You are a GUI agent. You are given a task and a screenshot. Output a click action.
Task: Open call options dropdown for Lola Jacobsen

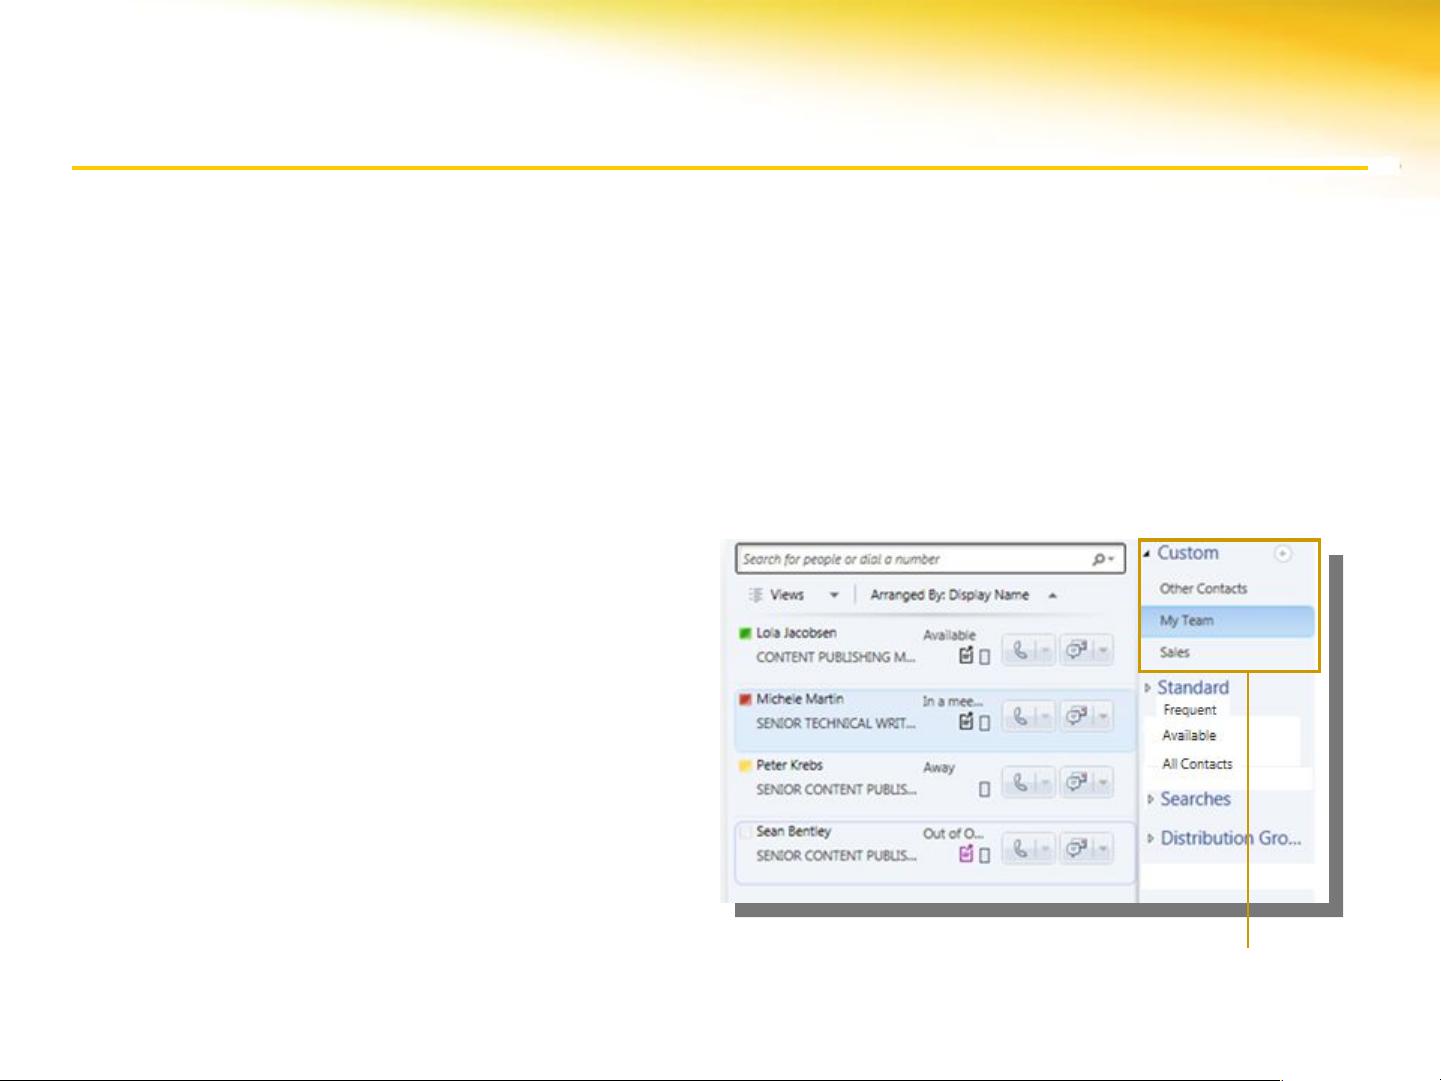pyautogui.click(x=1045, y=651)
